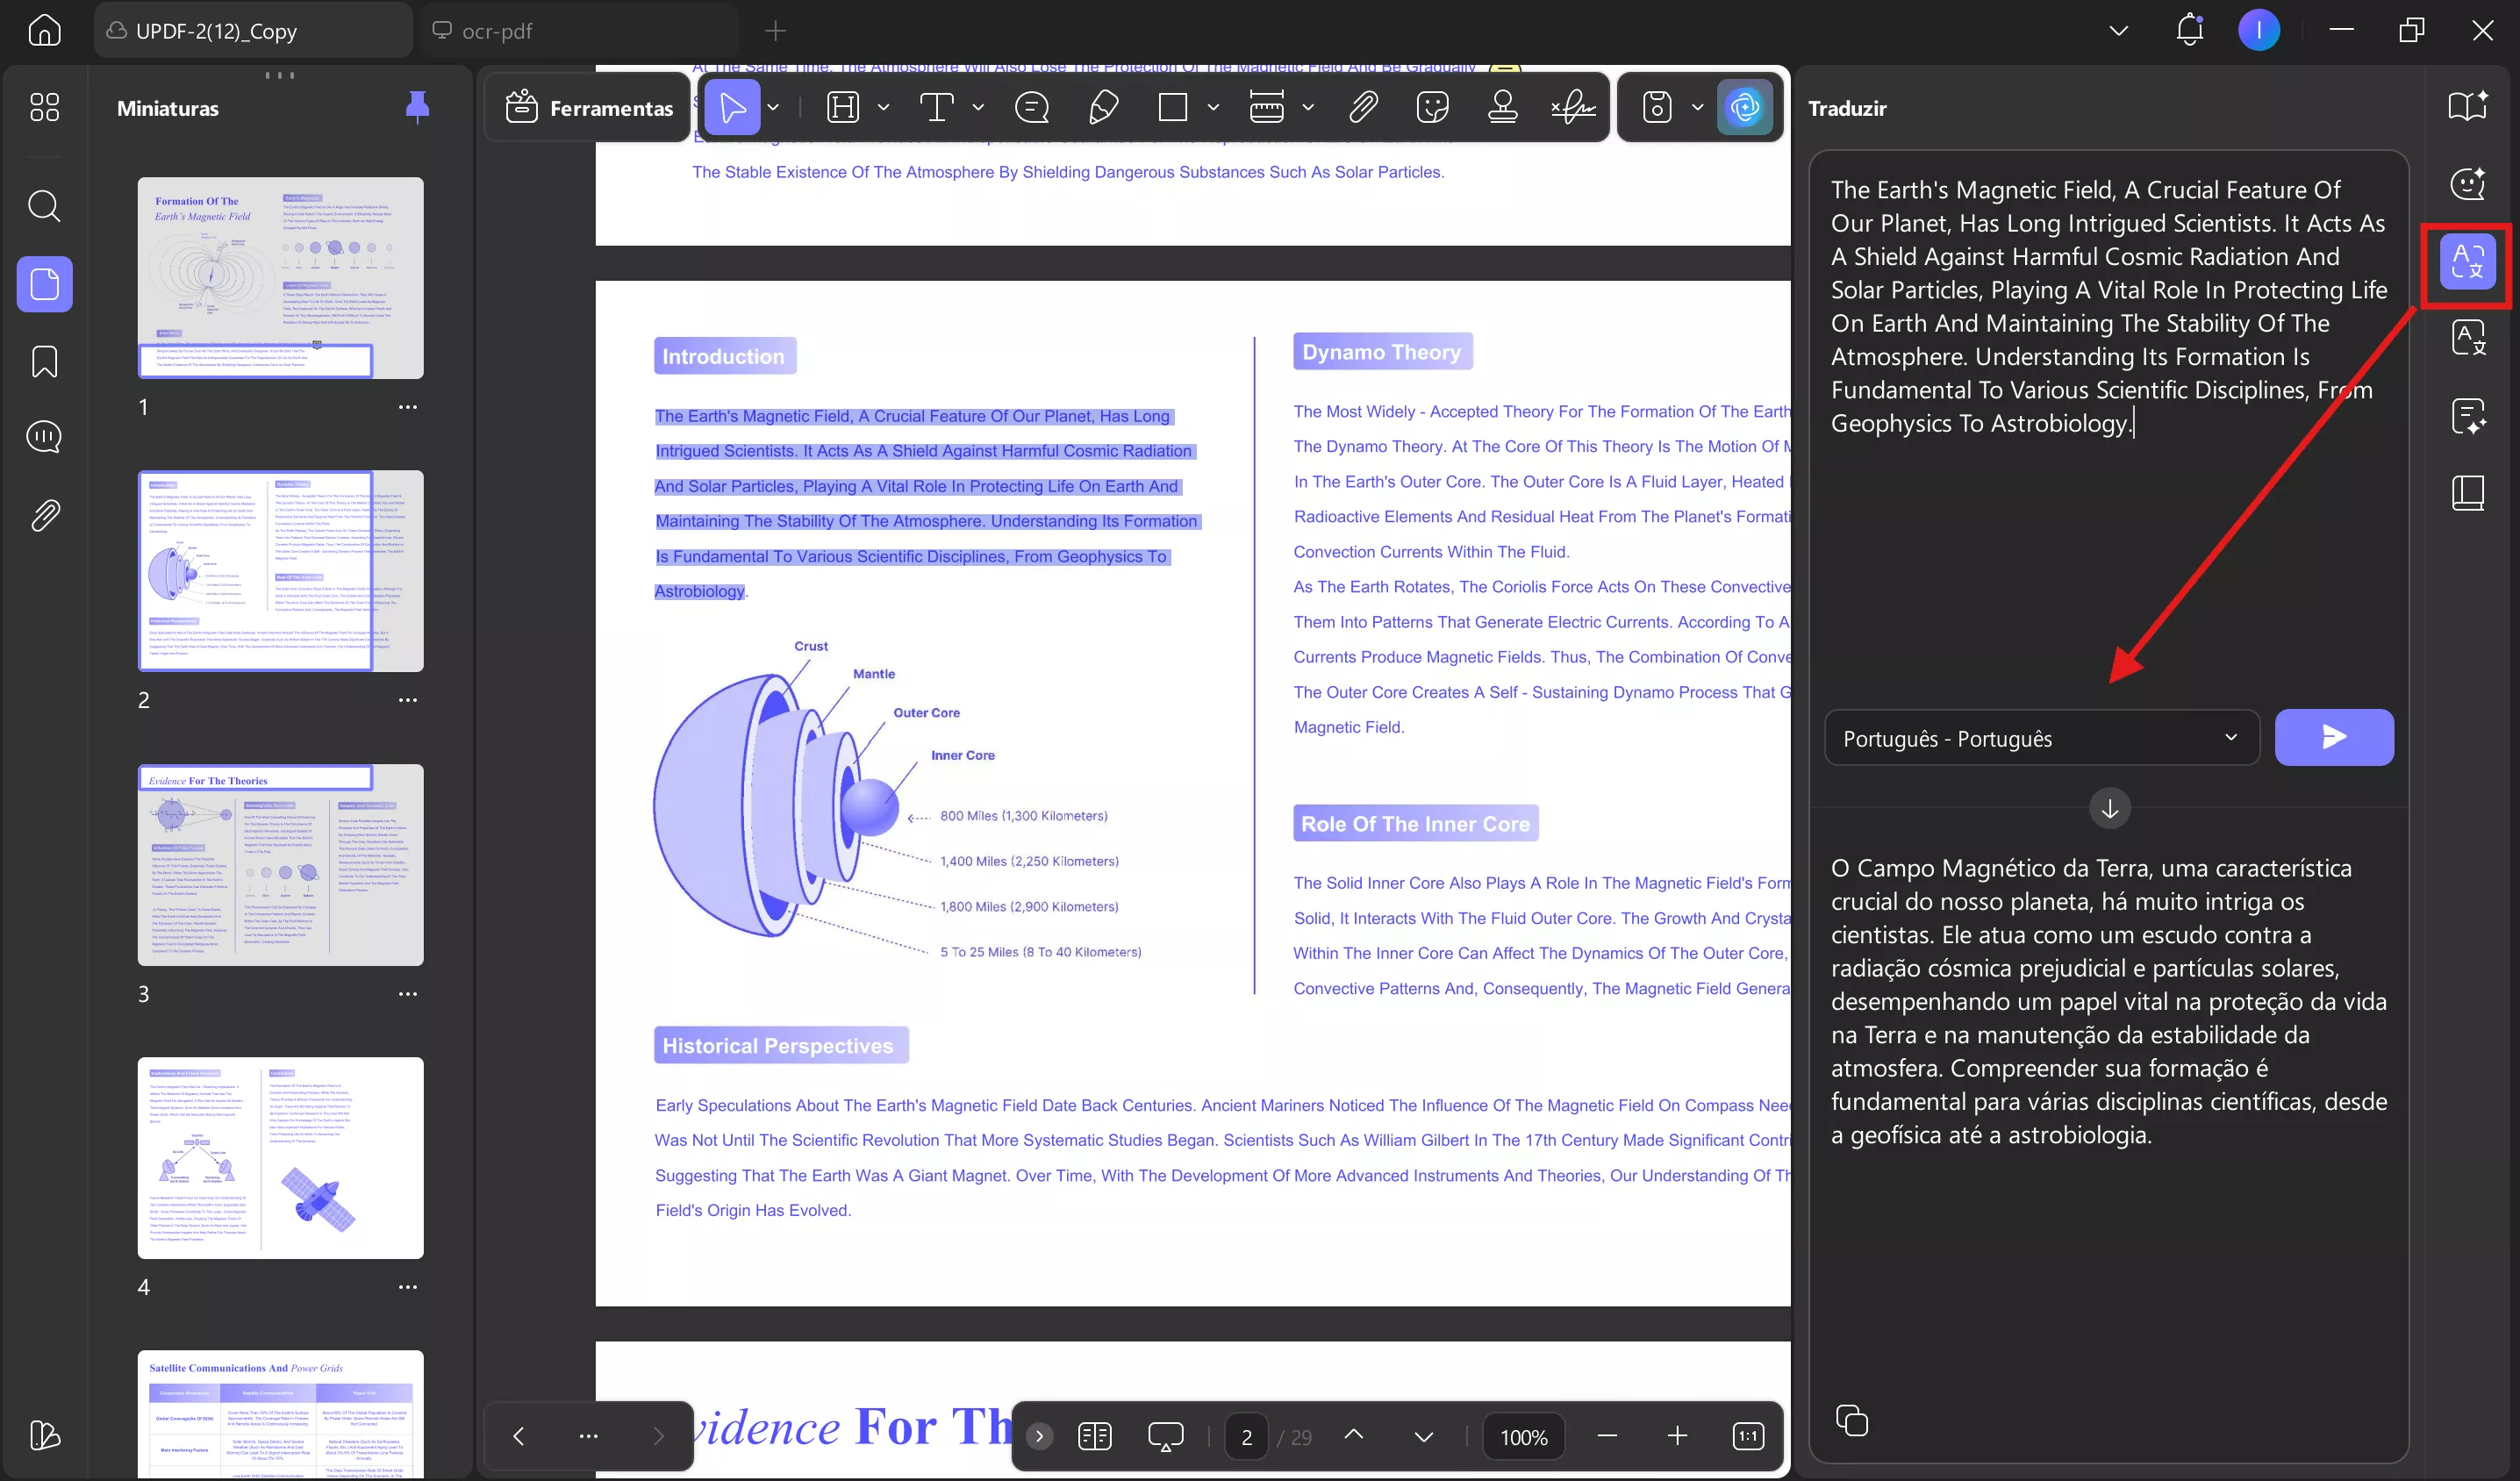Image resolution: width=2520 pixels, height=1481 pixels.
Task: Expand the text tool dropdown arrow
Action: (x=978, y=107)
